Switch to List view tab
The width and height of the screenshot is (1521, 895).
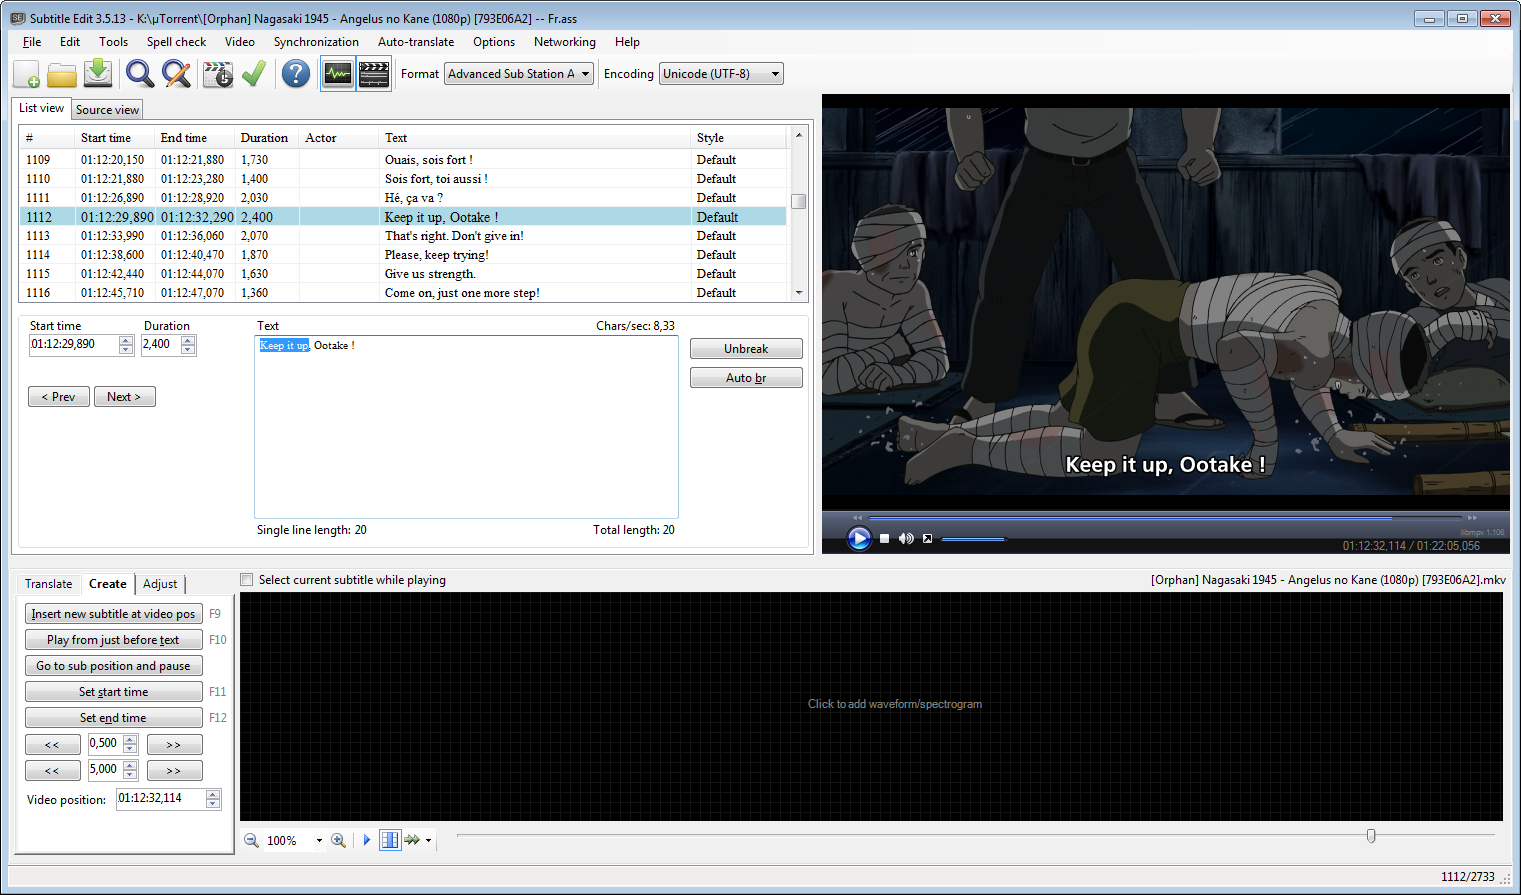[41, 108]
